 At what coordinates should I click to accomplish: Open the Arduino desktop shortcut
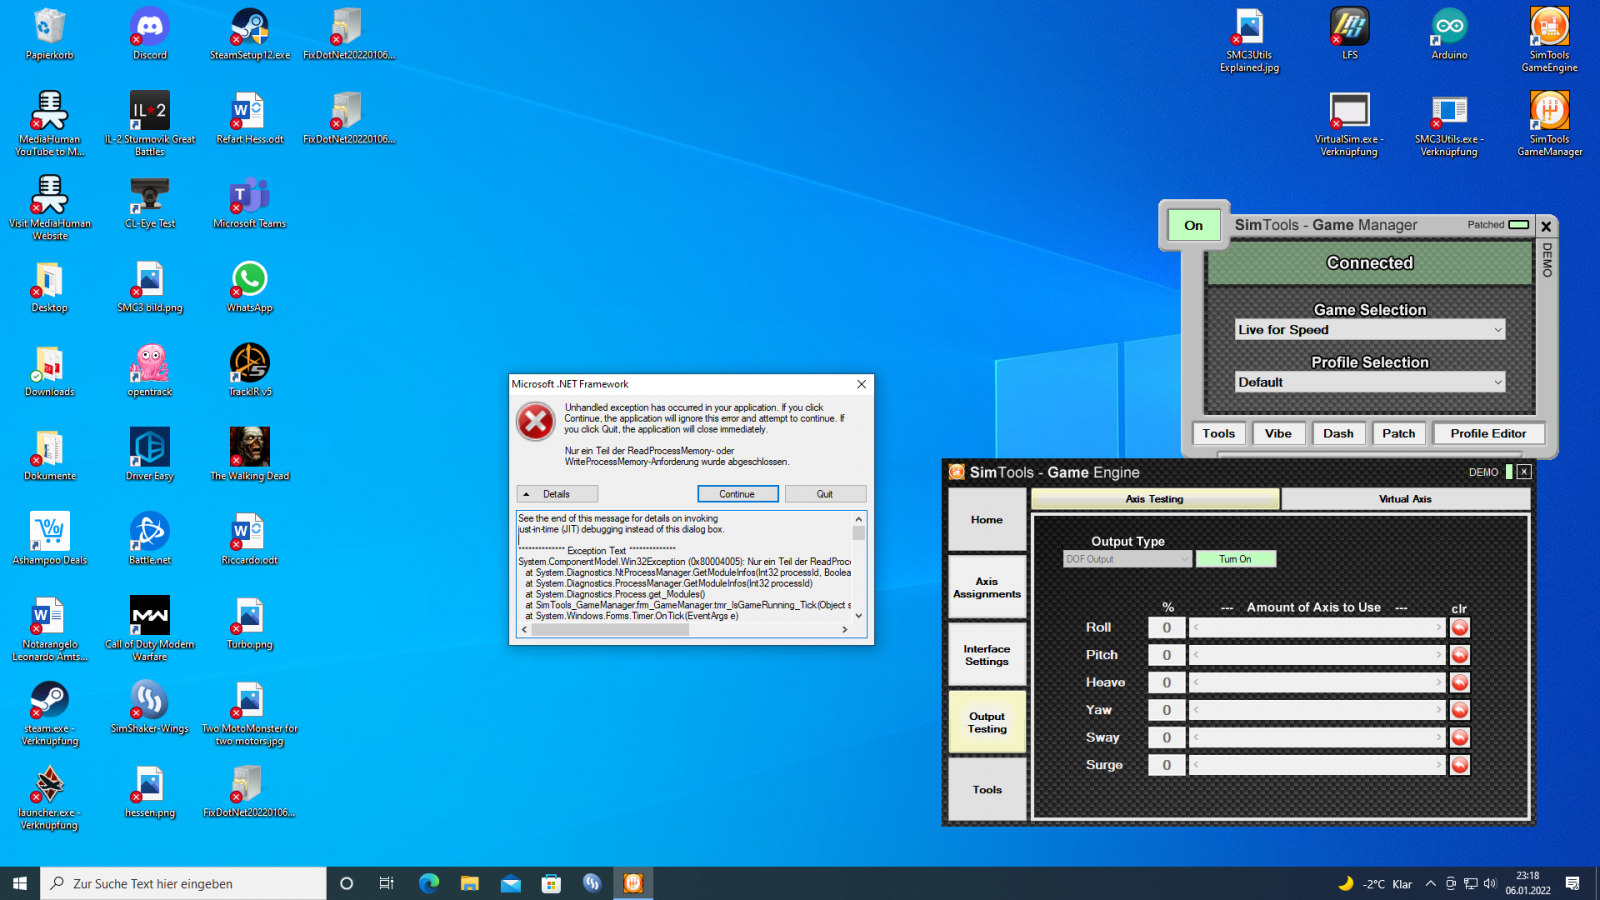(1449, 34)
